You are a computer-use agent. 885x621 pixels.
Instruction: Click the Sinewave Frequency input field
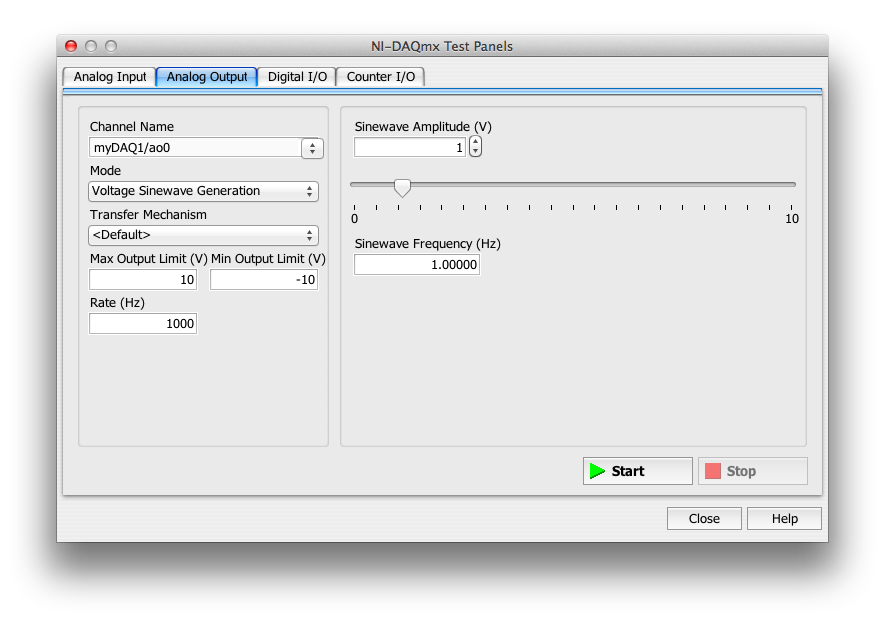(417, 265)
